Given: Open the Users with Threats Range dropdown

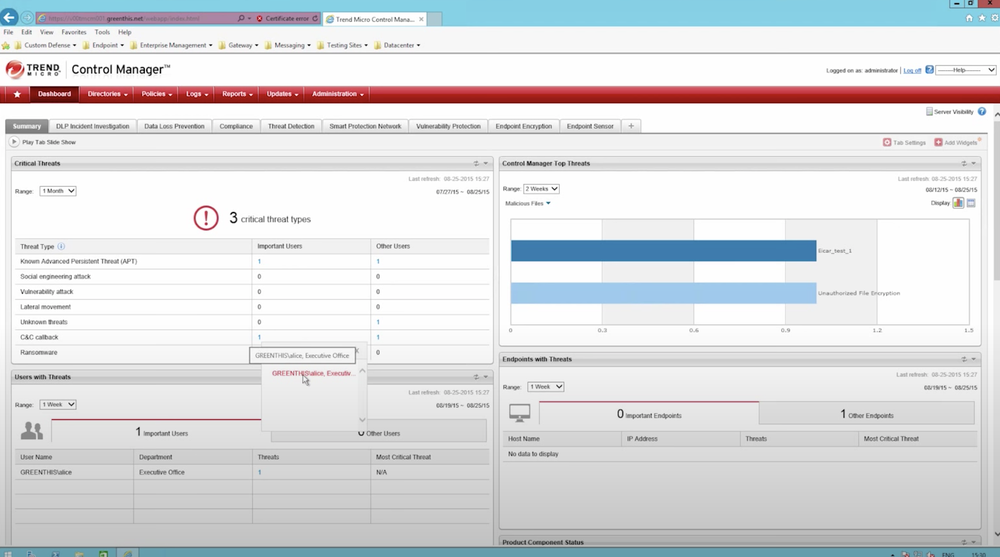Looking at the screenshot, I should pos(57,405).
